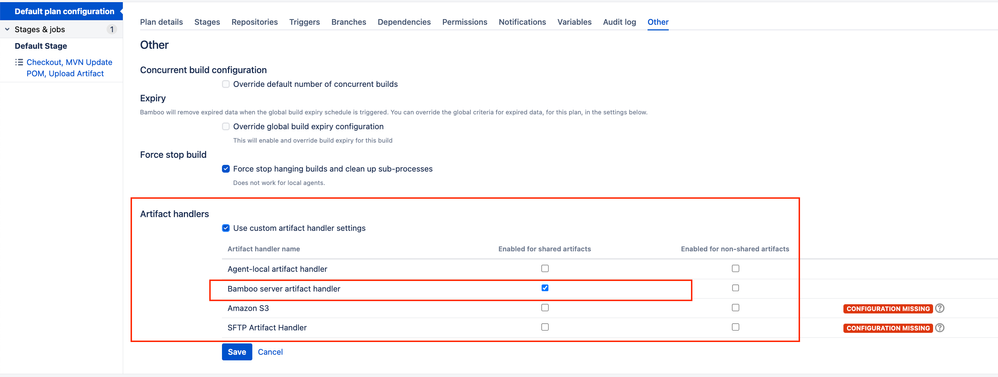
Task: Click help icon beside SFTP configuration missing
Action: click(x=939, y=328)
